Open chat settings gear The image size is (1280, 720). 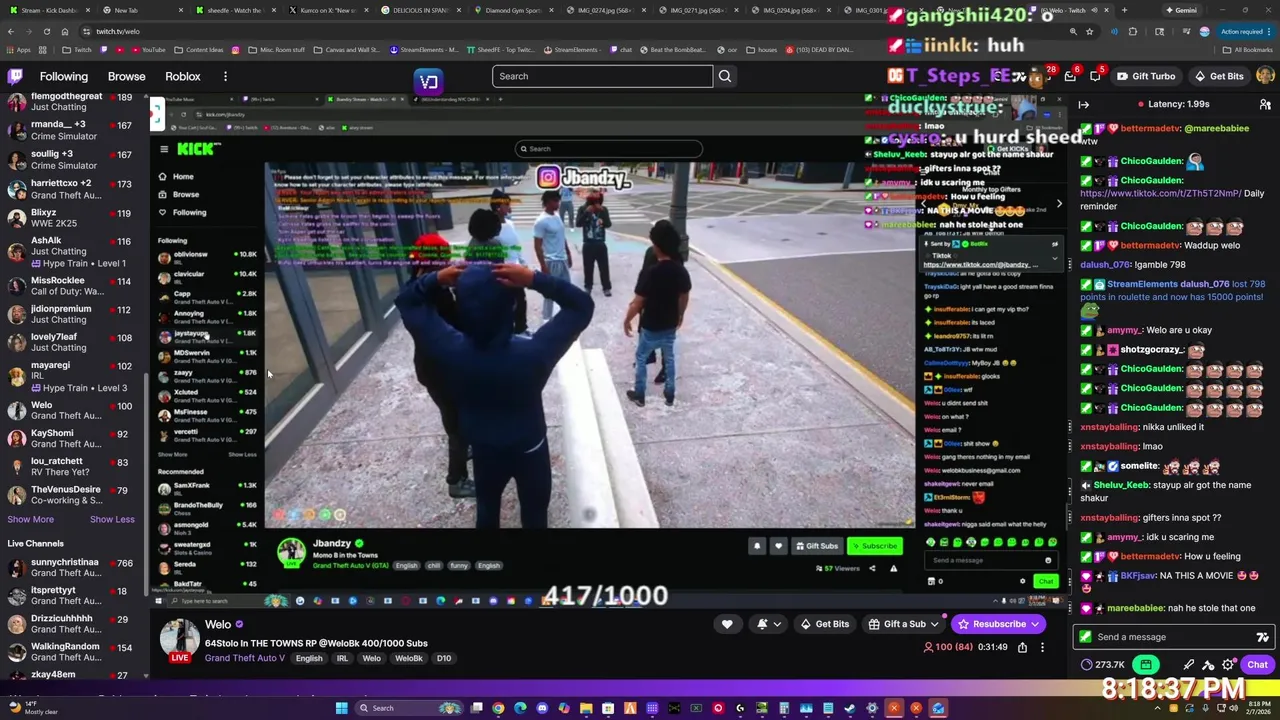pyautogui.click(x=1229, y=665)
